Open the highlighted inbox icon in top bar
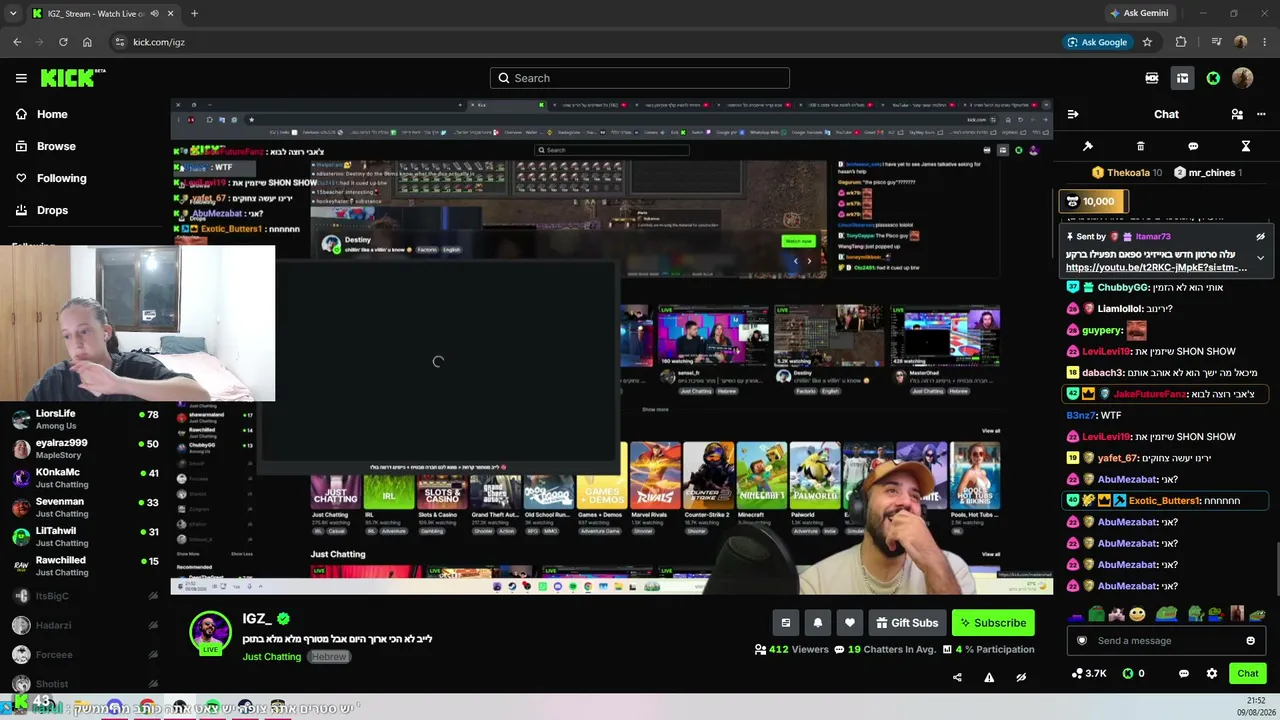The image size is (1280, 720). (1182, 78)
